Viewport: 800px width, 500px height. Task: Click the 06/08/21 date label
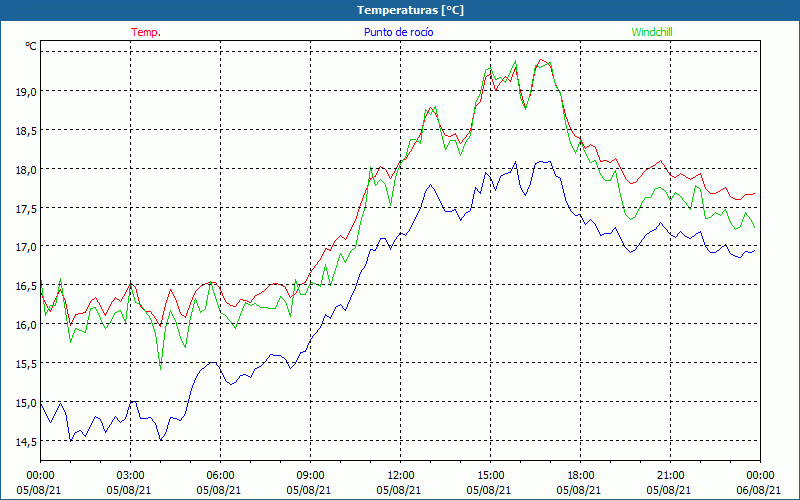[x=759, y=490]
